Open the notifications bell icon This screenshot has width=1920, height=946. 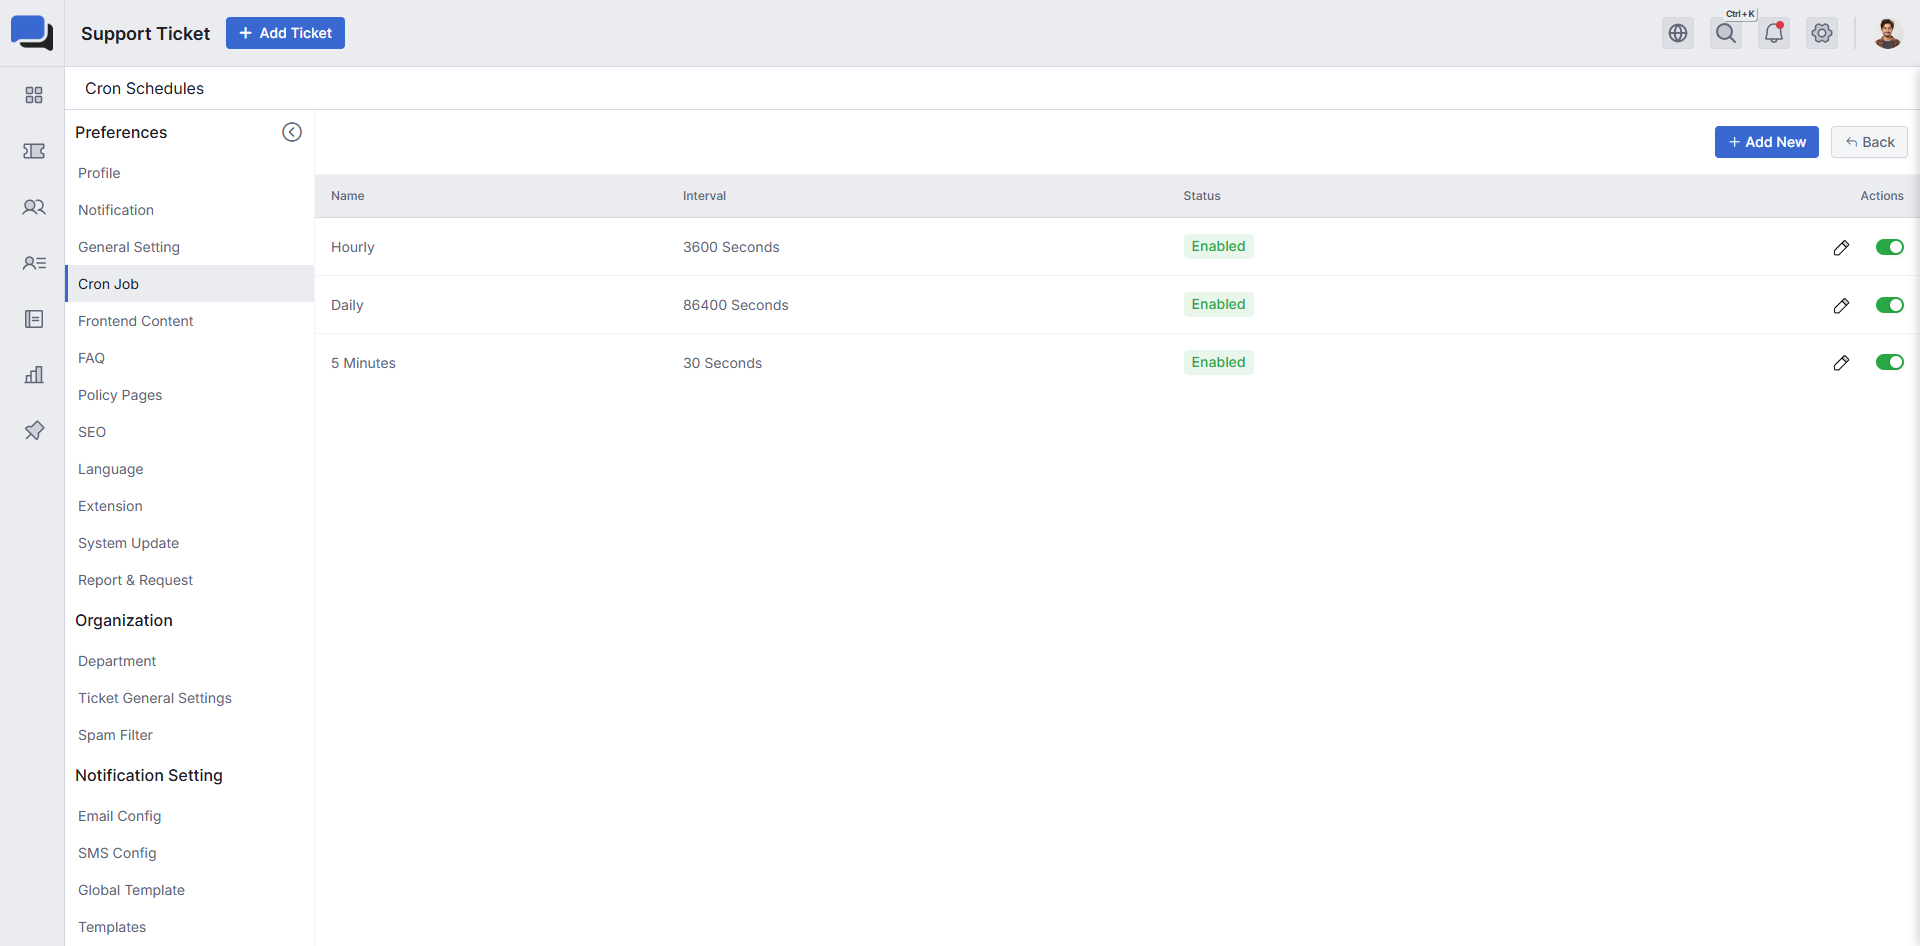pyautogui.click(x=1774, y=33)
